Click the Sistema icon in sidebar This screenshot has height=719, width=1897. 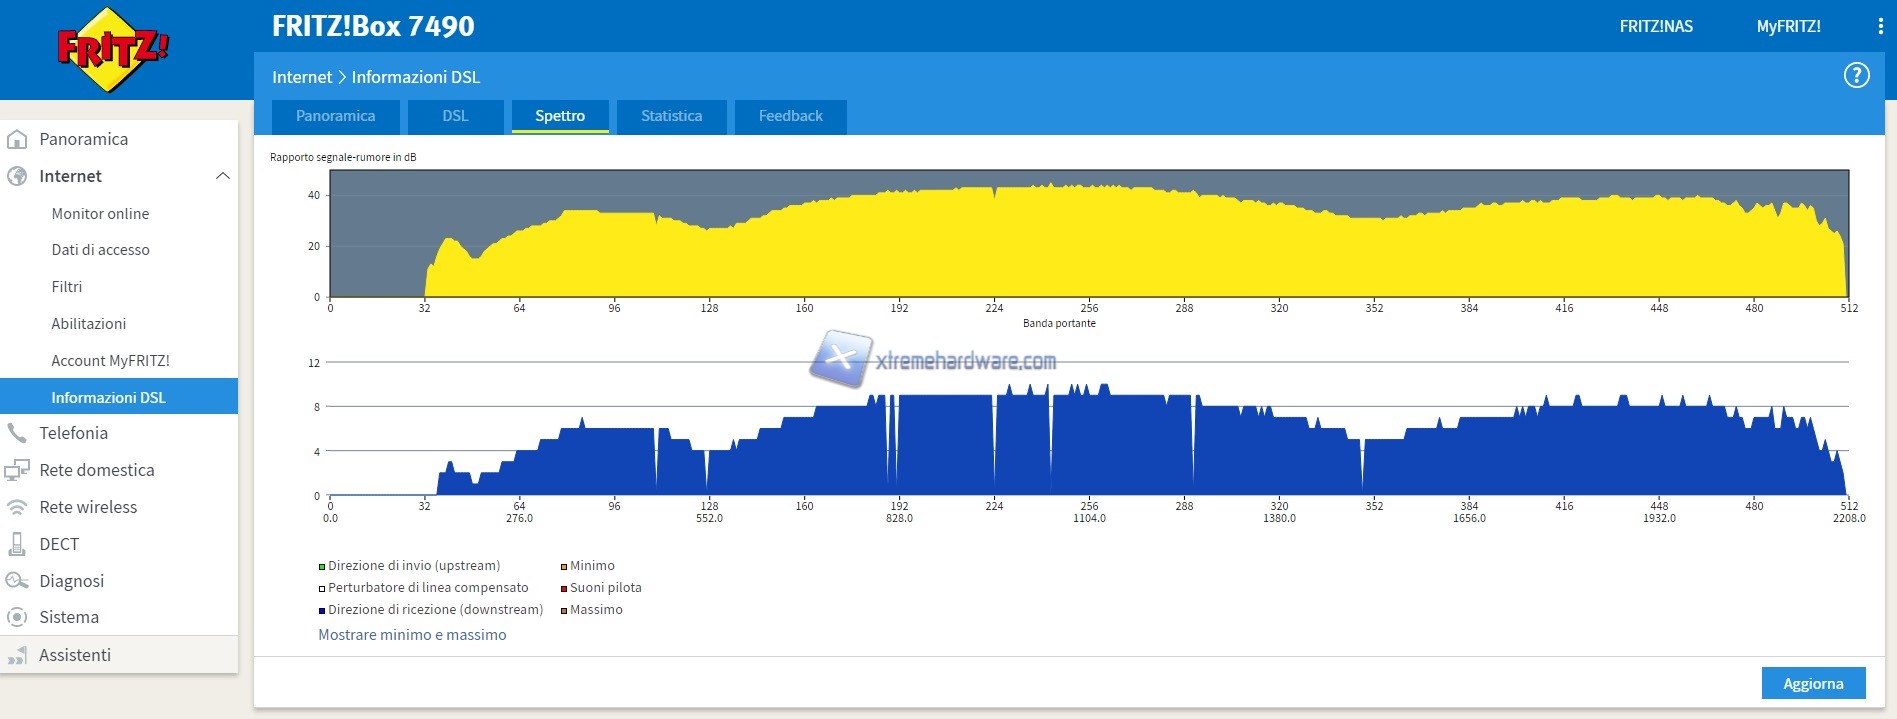[x=17, y=617]
